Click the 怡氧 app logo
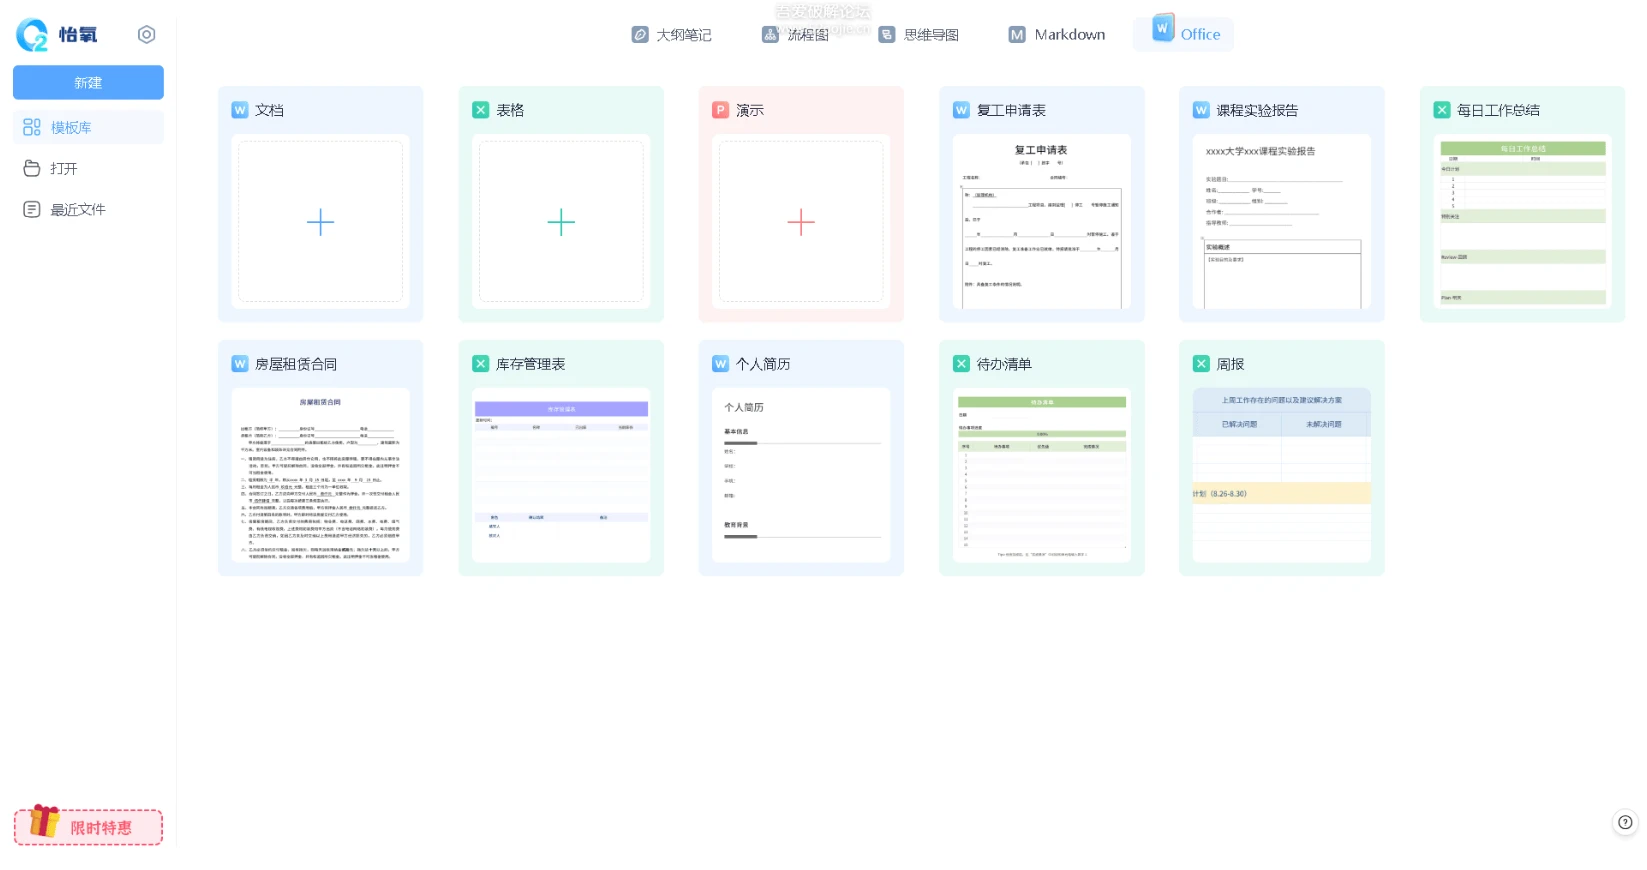Screen dimensions: 1647x870 [x=57, y=35]
